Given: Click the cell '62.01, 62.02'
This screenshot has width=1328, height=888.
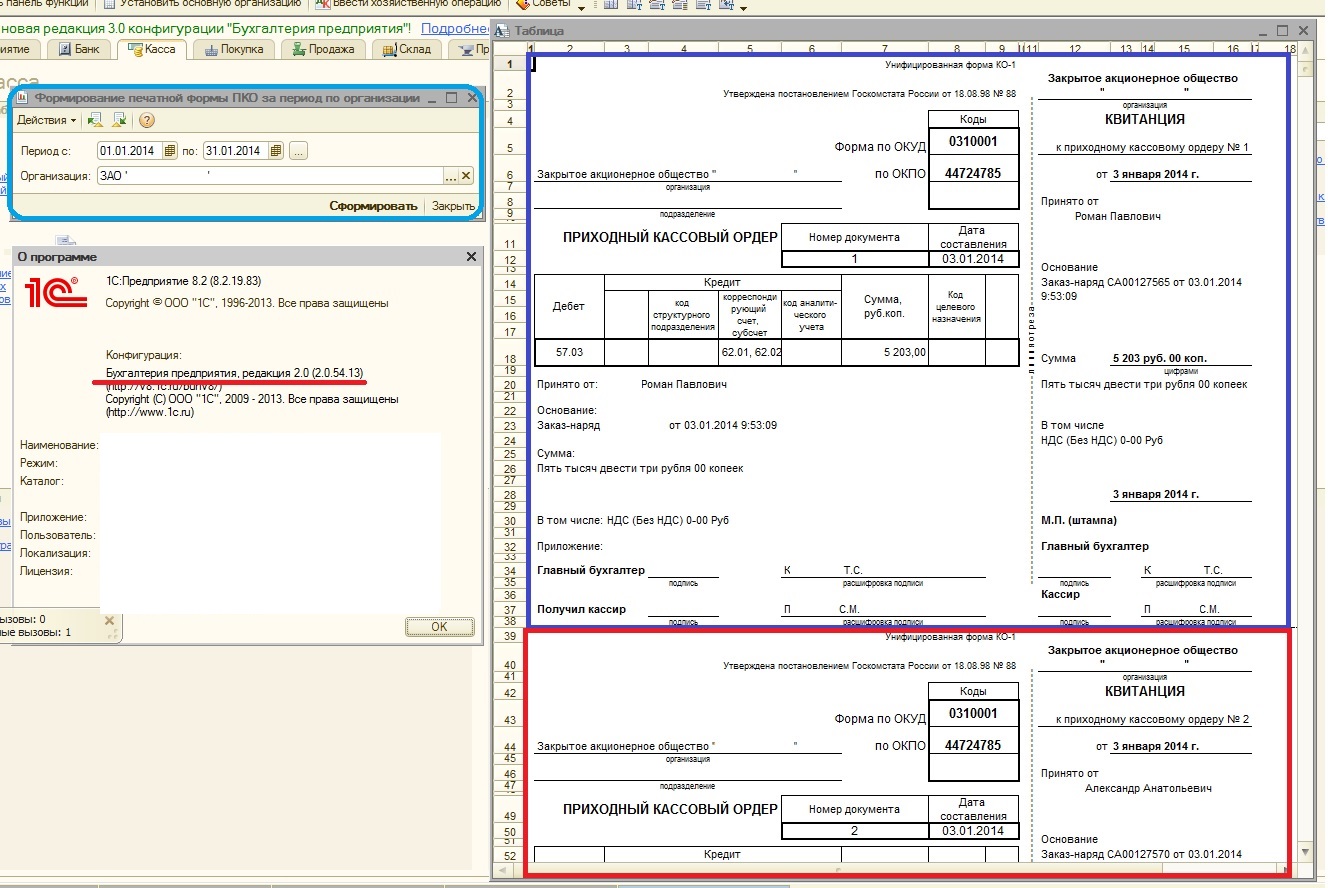Looking at the screenshot, I should pos(750,352).
